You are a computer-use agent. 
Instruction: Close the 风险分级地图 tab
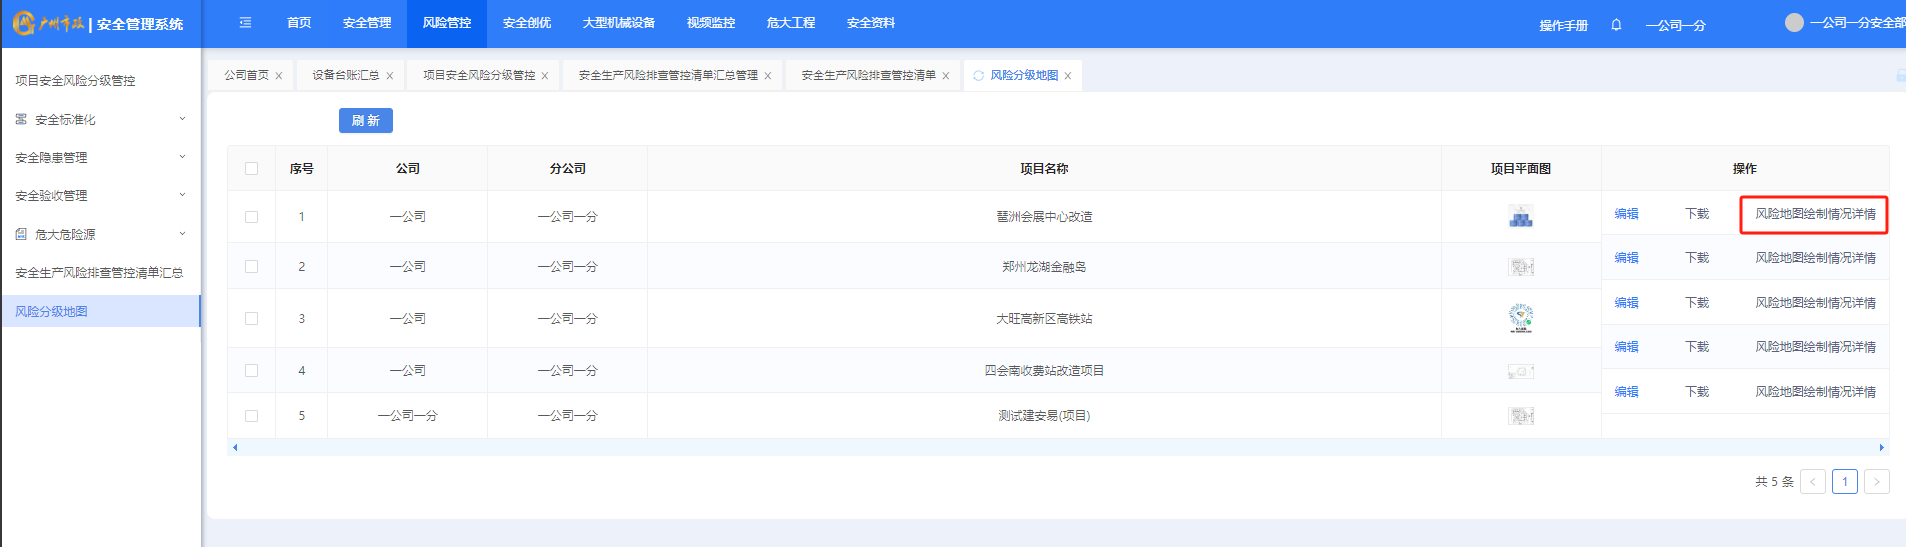1068,76
